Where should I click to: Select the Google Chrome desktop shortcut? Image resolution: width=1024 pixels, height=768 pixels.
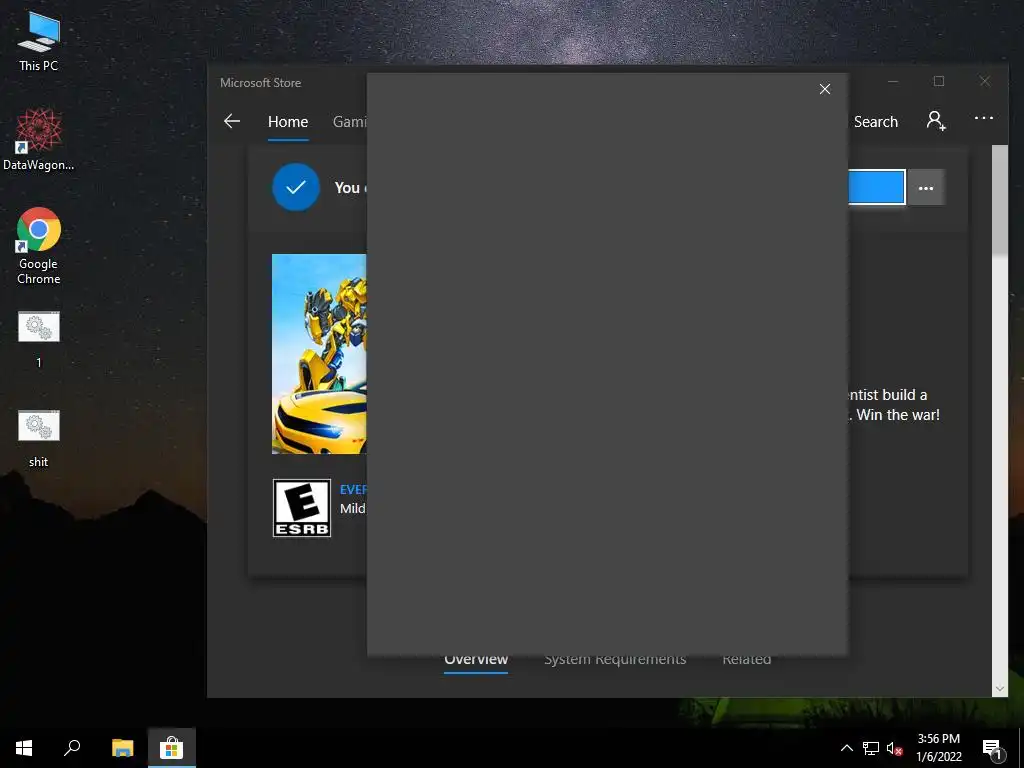coord(39,246)
